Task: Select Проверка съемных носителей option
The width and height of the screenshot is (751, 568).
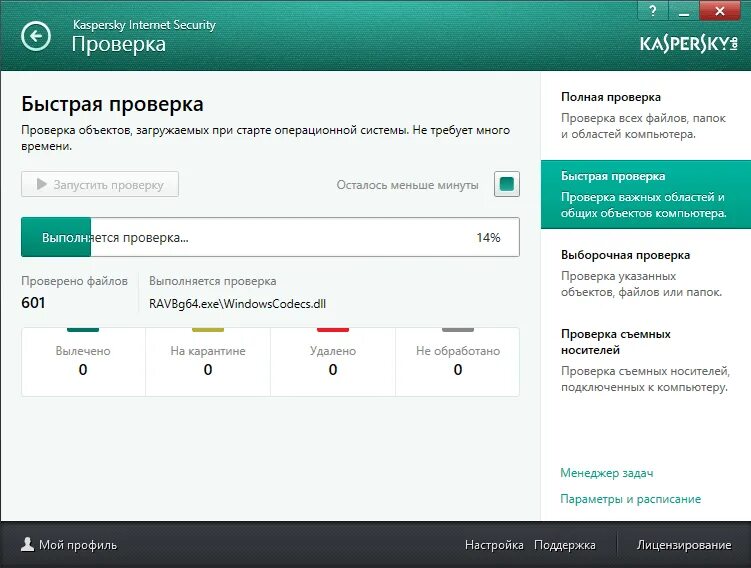Action: (x=646, y=360)
